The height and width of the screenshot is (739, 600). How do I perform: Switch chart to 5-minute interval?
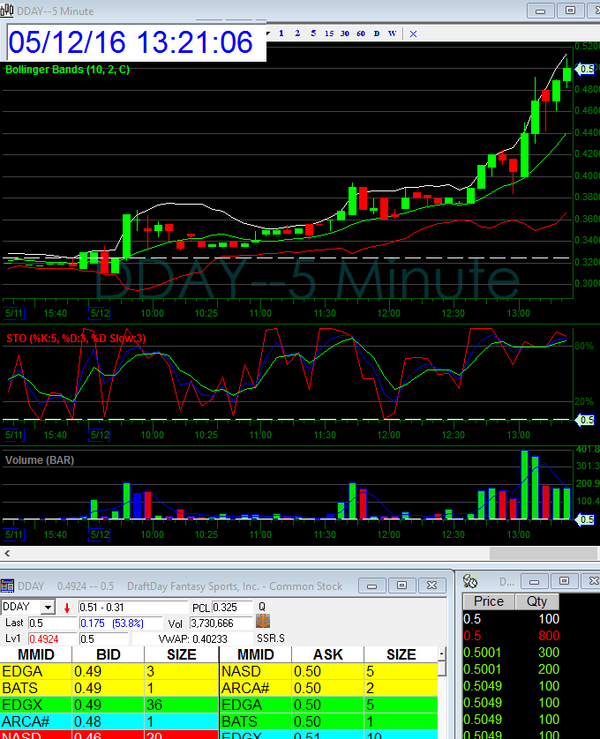pyautogui.click(x=314, y=33)
